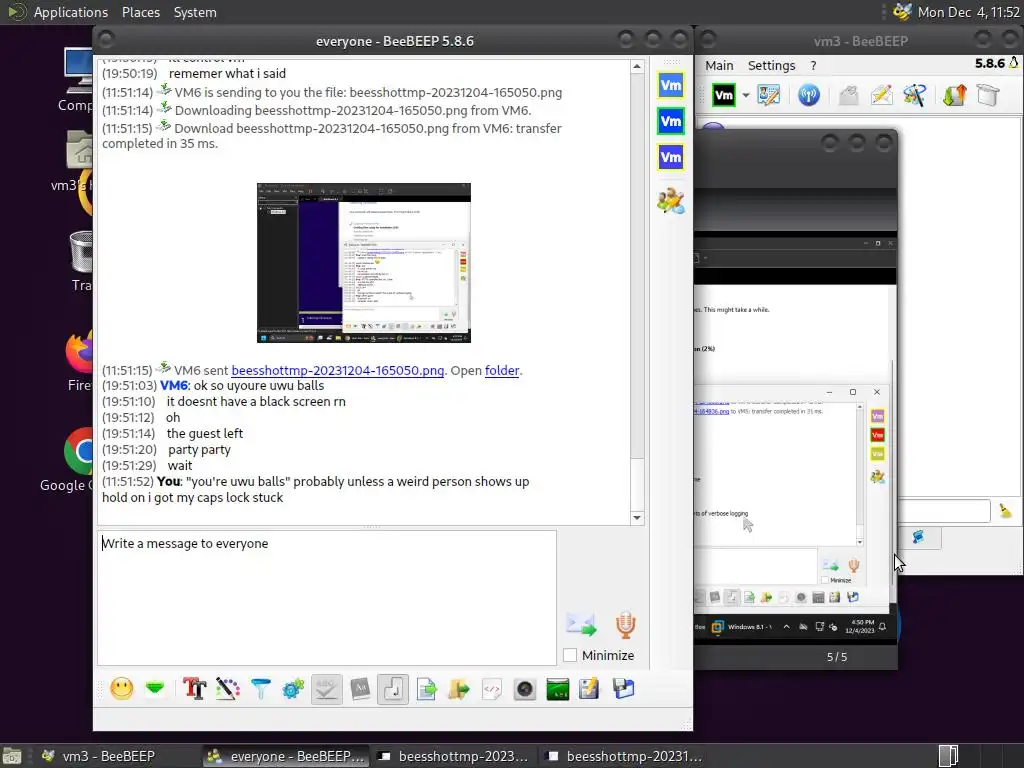The width and height of the screenshot is (1024, 768).
Task: Open file transfers up-down arrows icon
Action: 954,95
